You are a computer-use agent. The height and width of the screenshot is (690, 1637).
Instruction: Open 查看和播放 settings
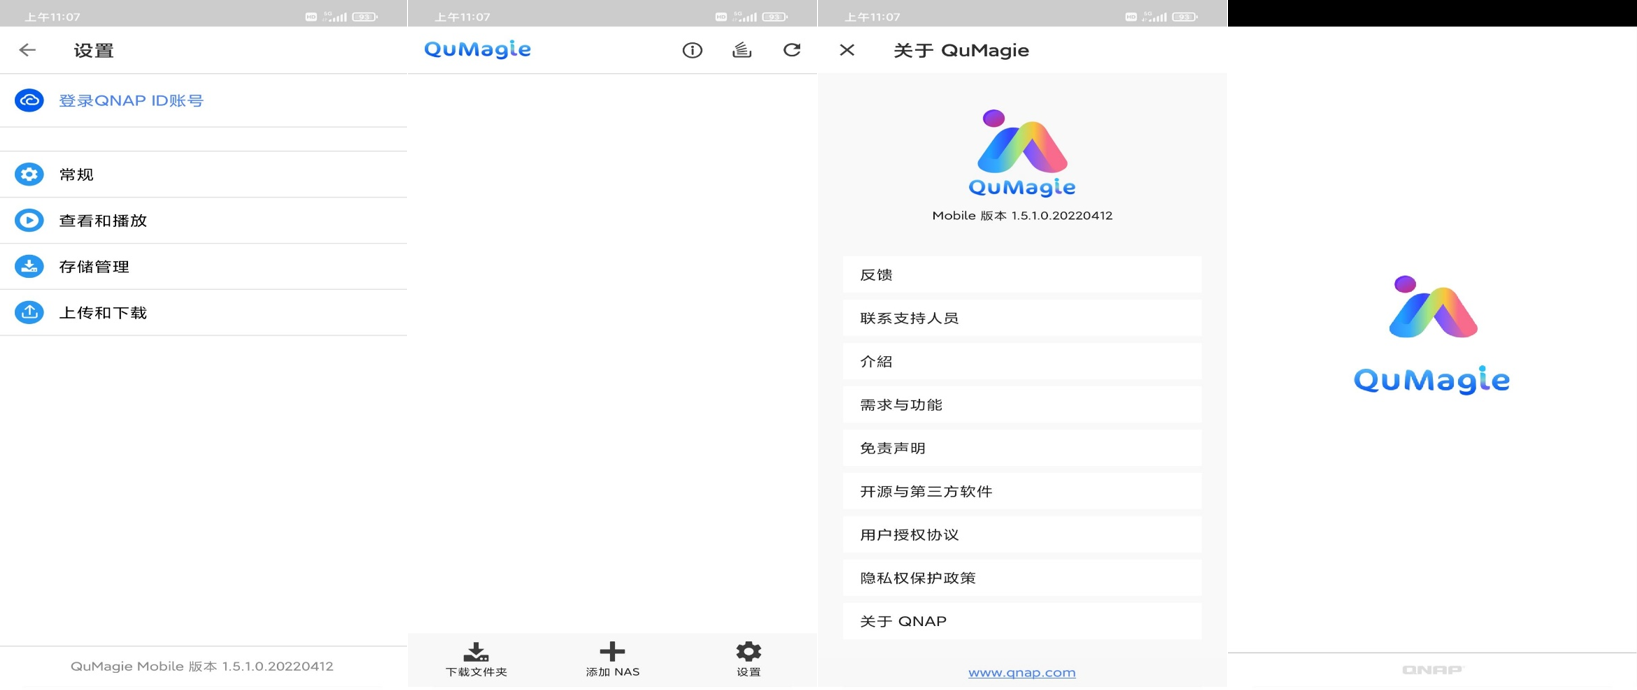coord(203,220)
